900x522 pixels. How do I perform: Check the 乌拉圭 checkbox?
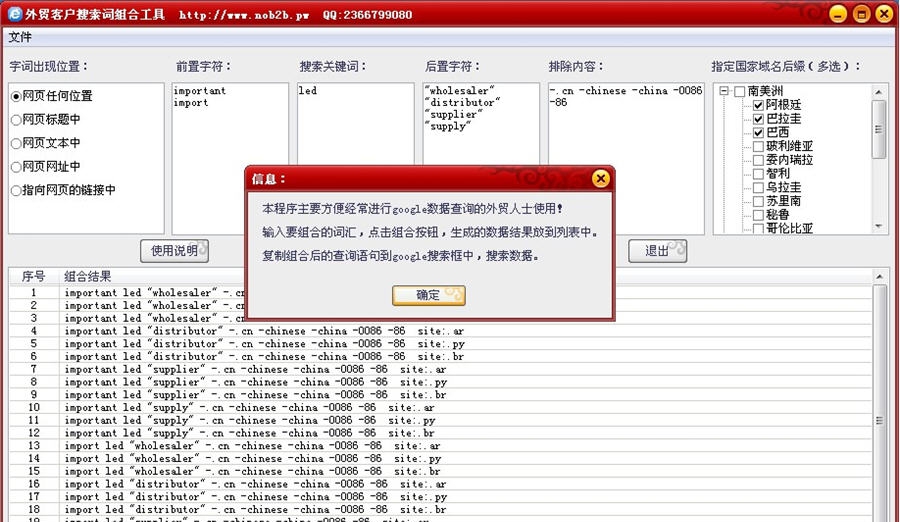click(x=758, y=188)
